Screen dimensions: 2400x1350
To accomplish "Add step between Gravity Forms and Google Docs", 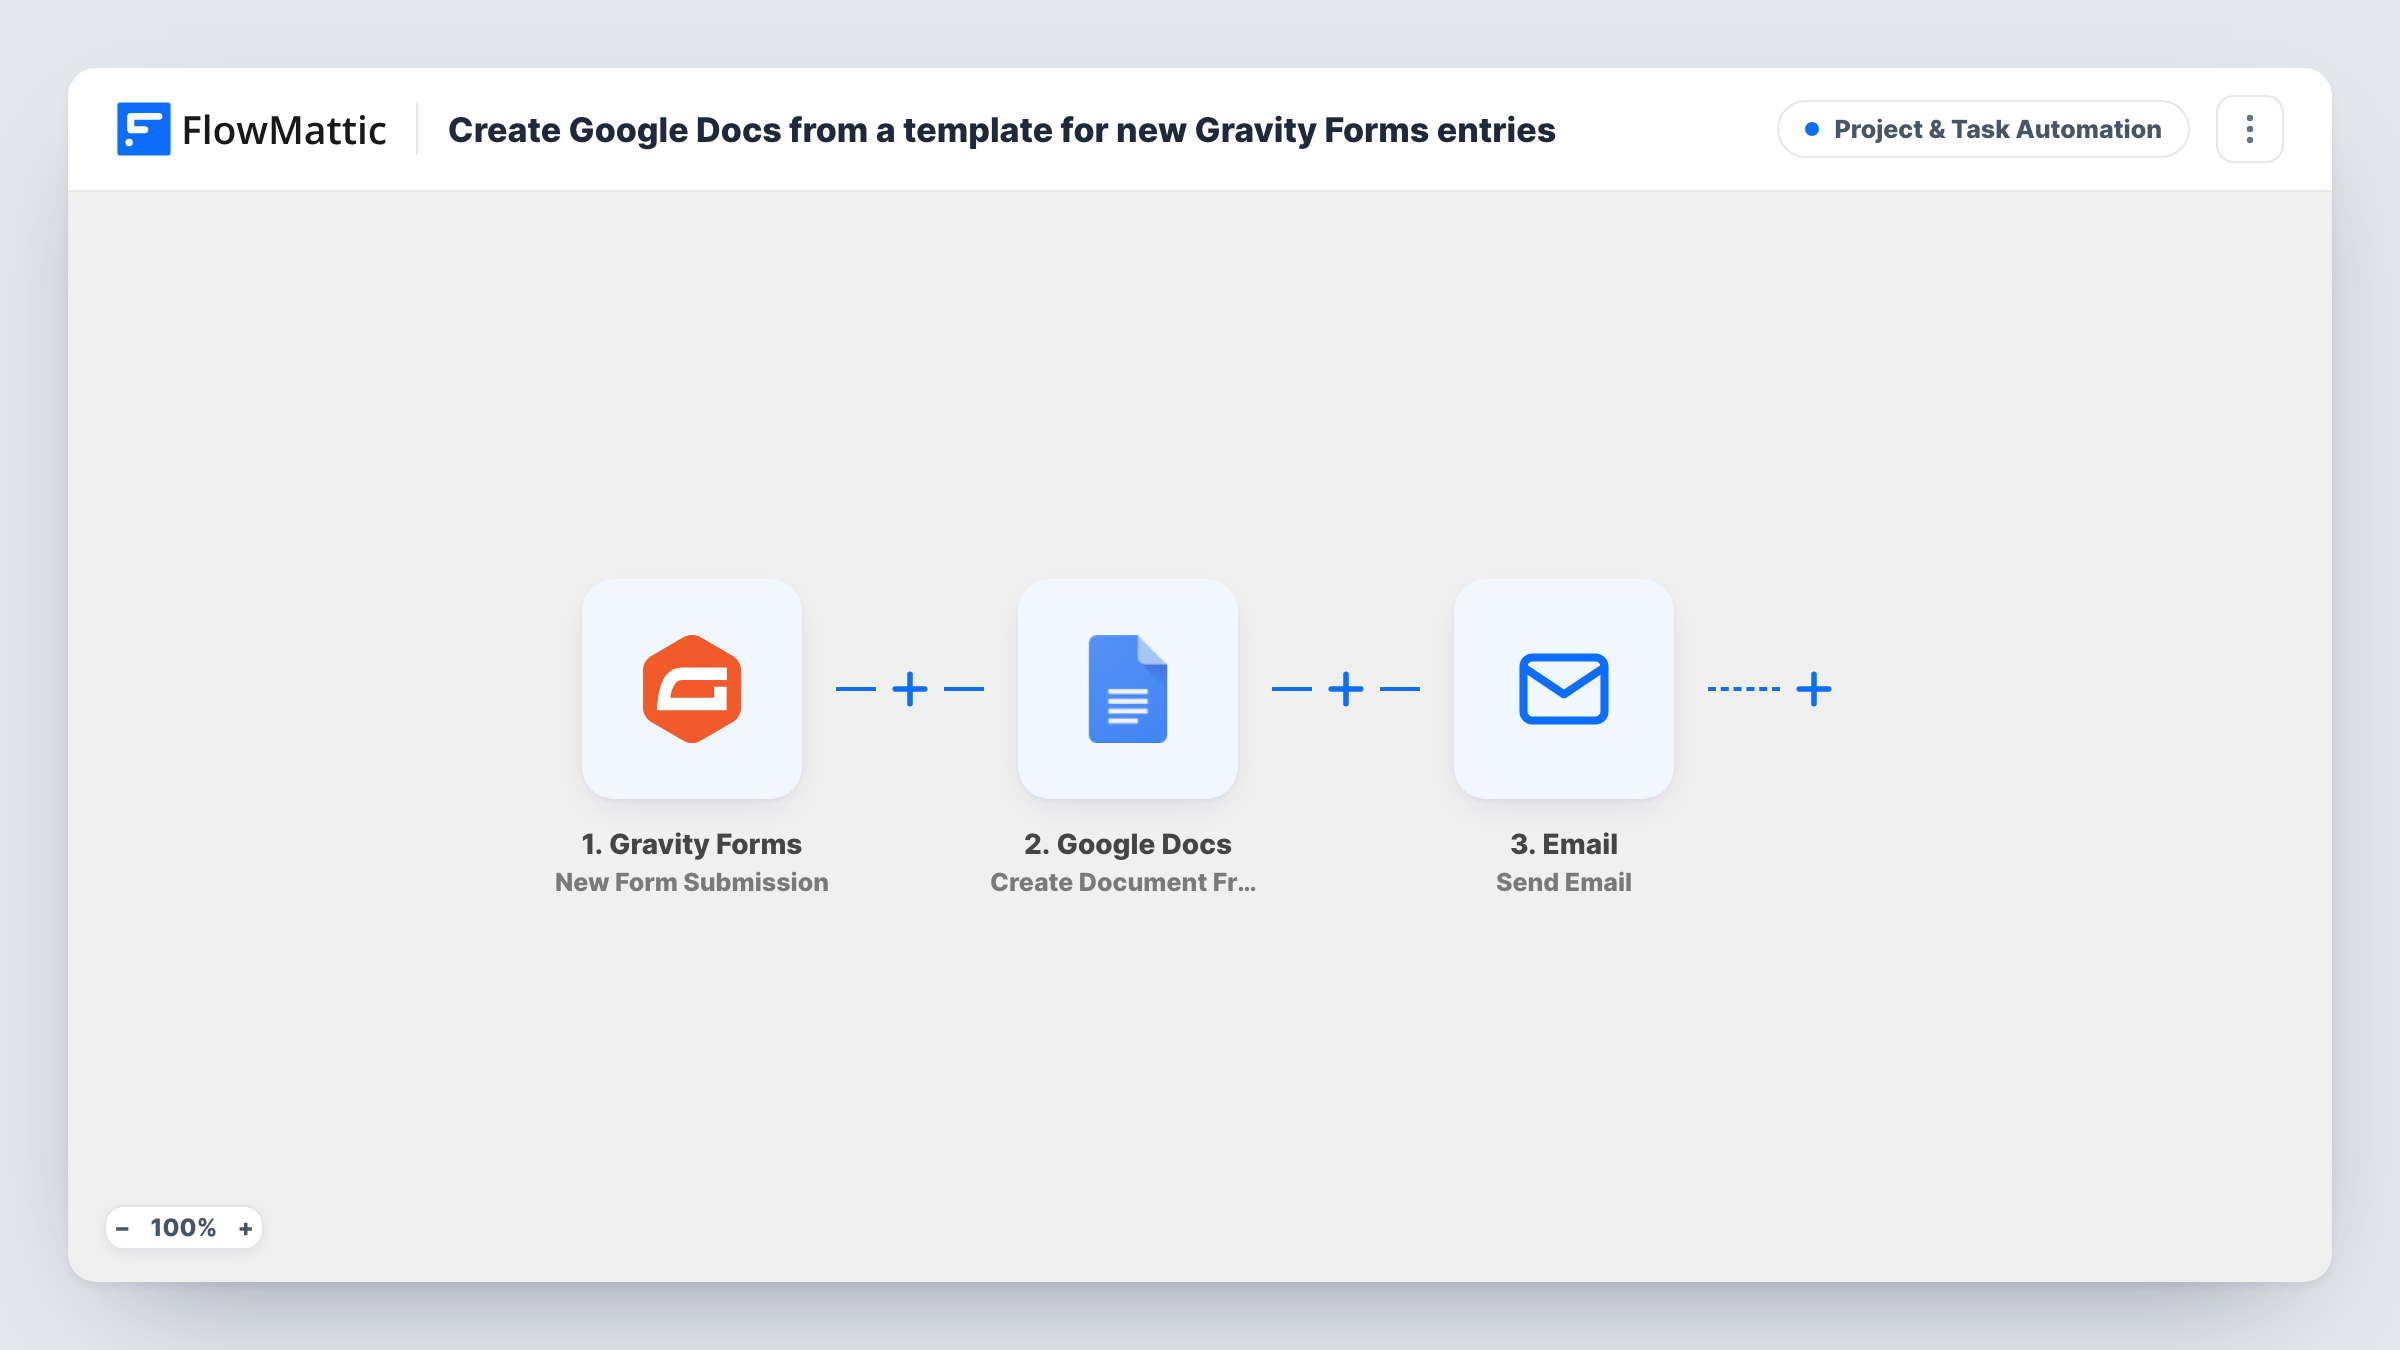I will (909, 689).
